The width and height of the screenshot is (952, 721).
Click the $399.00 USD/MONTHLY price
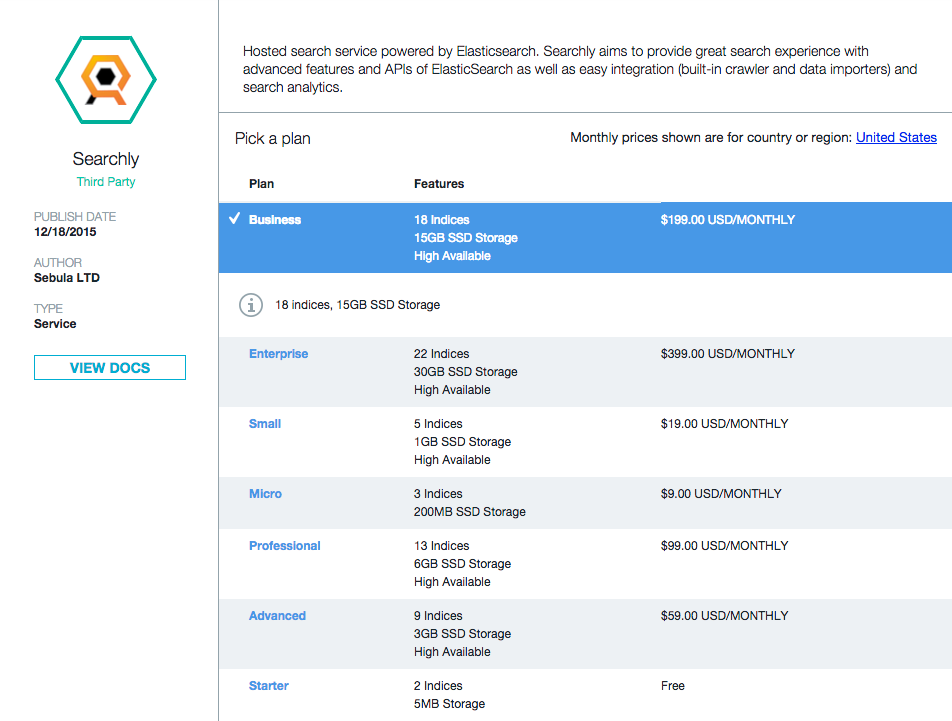pos(728,354)
